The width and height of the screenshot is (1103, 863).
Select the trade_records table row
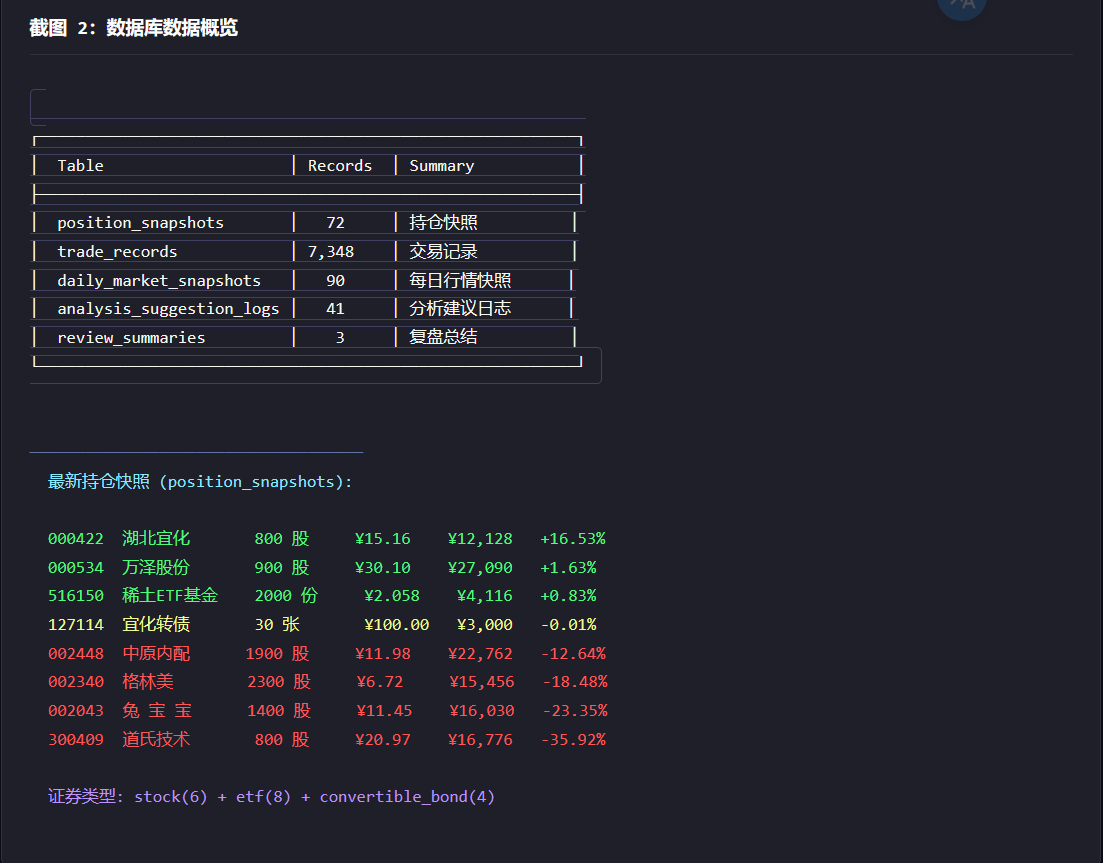click(x=305, y=251)
